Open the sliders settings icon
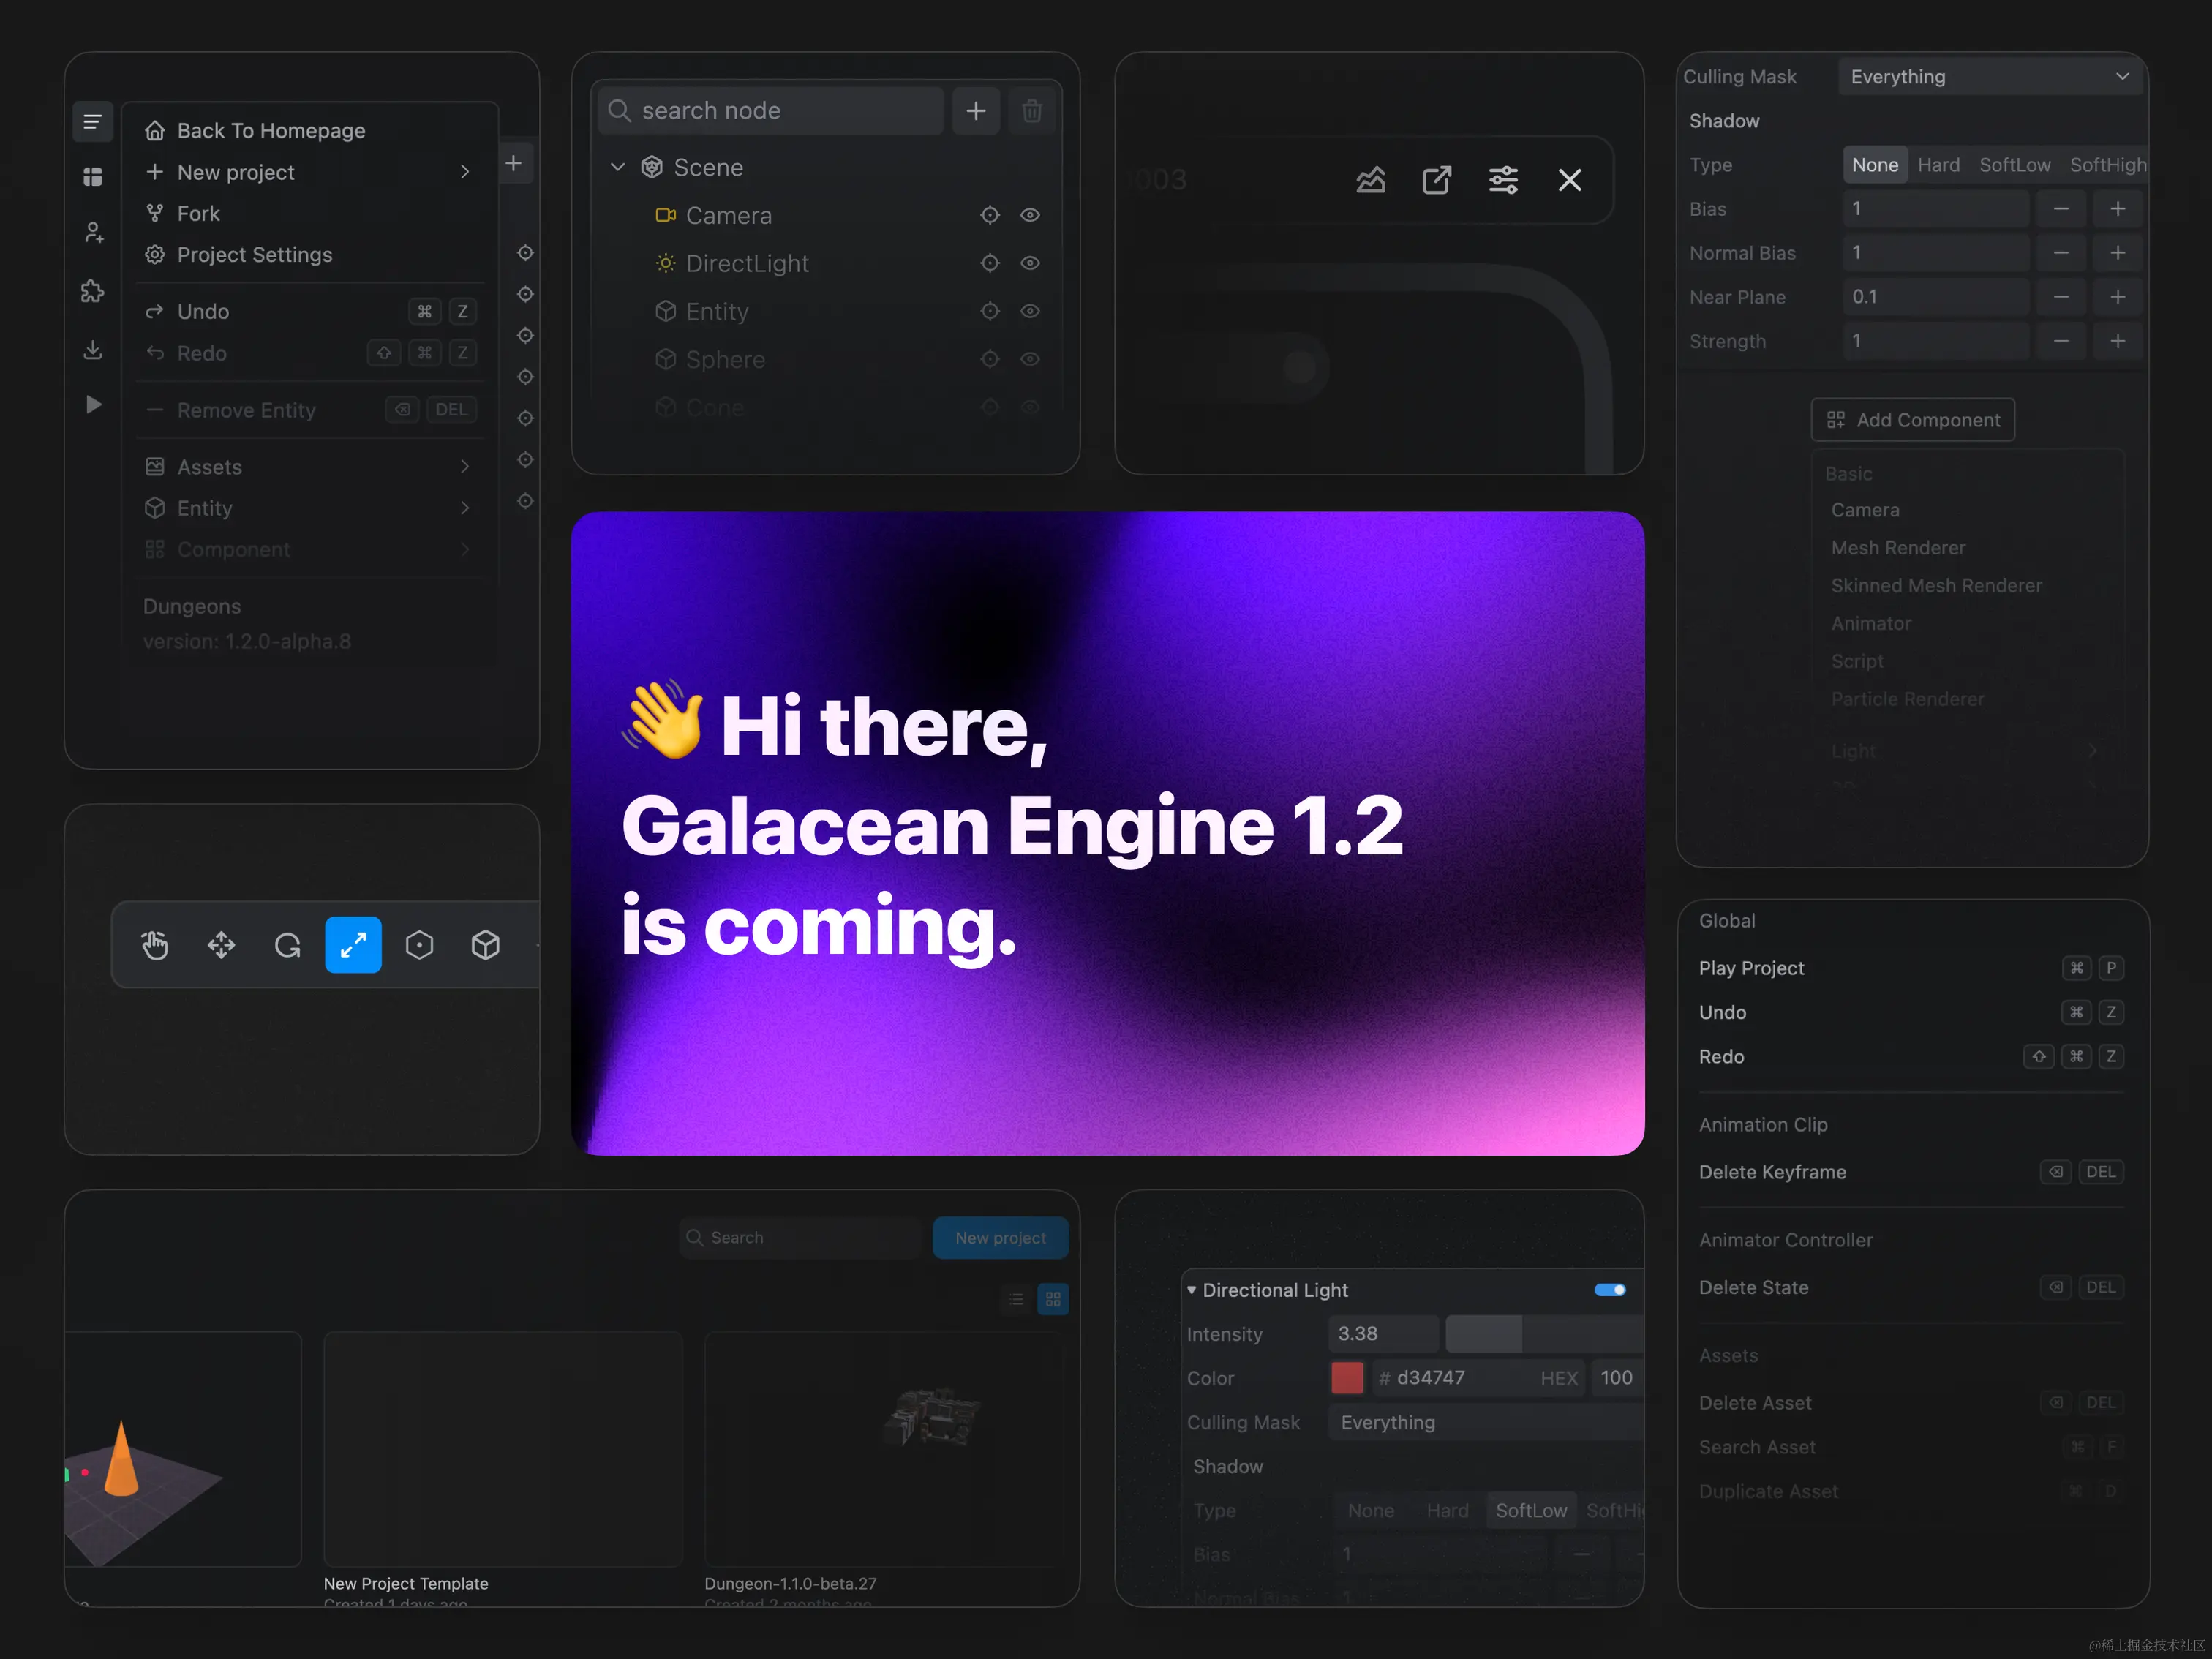Image resolution: width=2212 pixels, height=1659 pixels. point(1503,180)
